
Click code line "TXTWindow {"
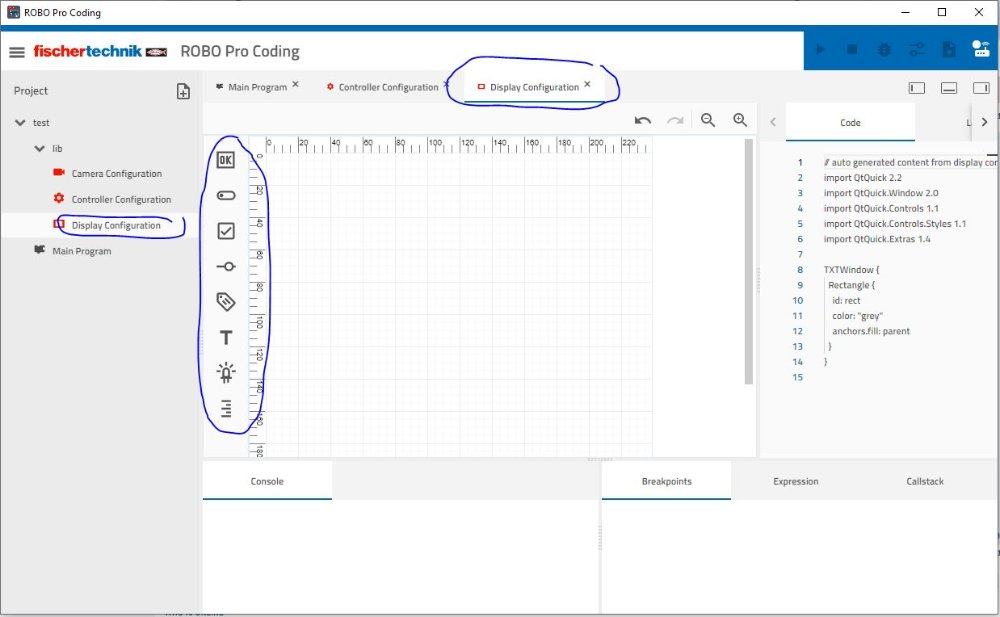[851, 270]
